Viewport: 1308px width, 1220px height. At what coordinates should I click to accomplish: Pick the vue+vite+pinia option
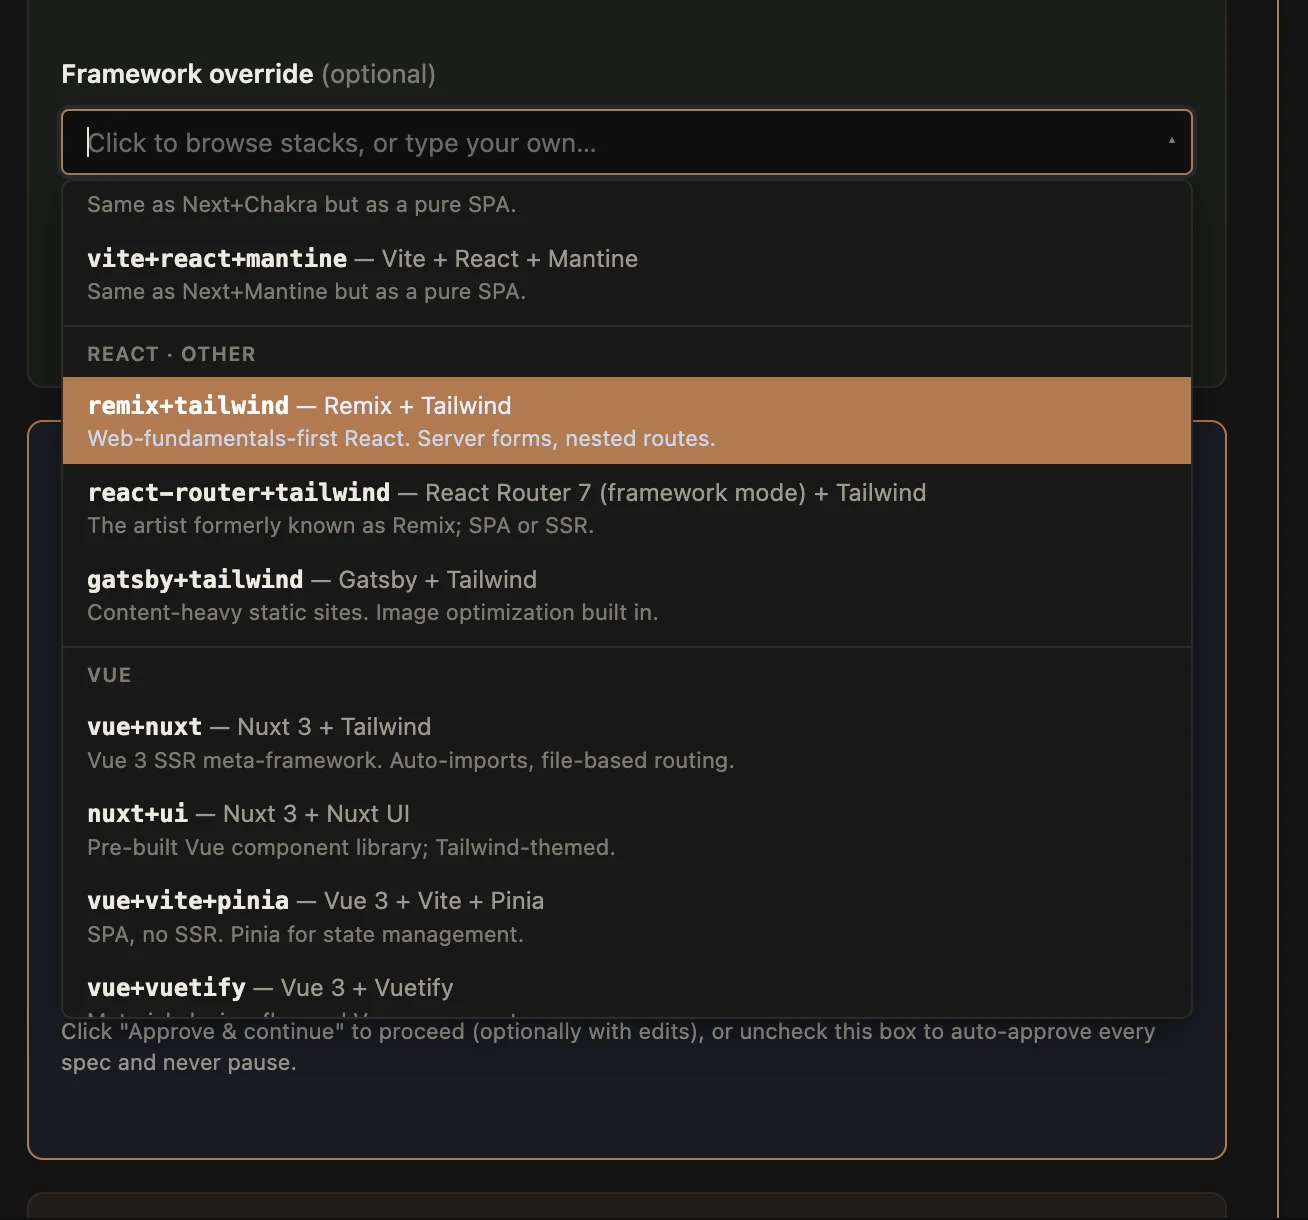[x=626, y=917]
